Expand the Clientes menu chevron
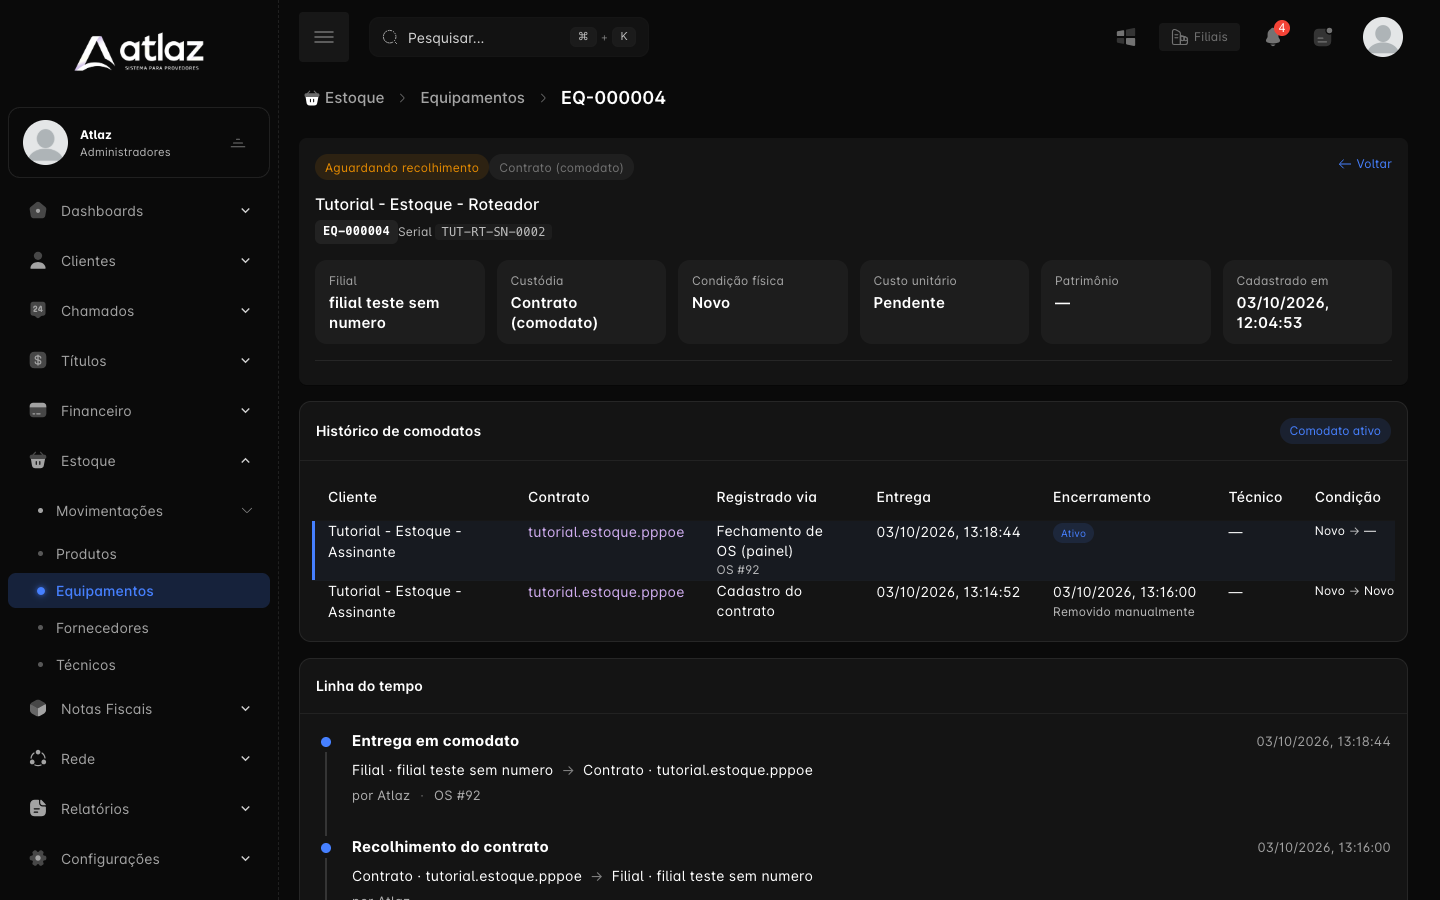The height and width of the screenshot is (900, 1440). pos(245,261)
